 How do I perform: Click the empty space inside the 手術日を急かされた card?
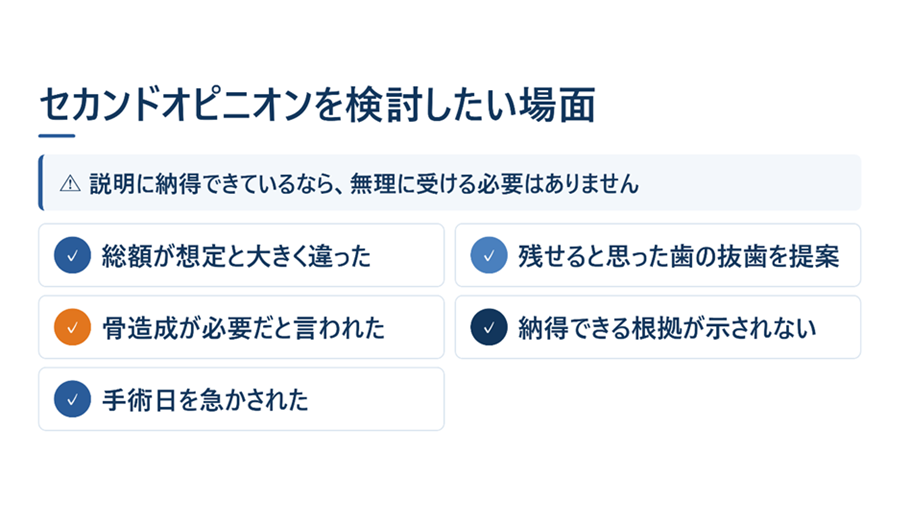coord(376,399)
